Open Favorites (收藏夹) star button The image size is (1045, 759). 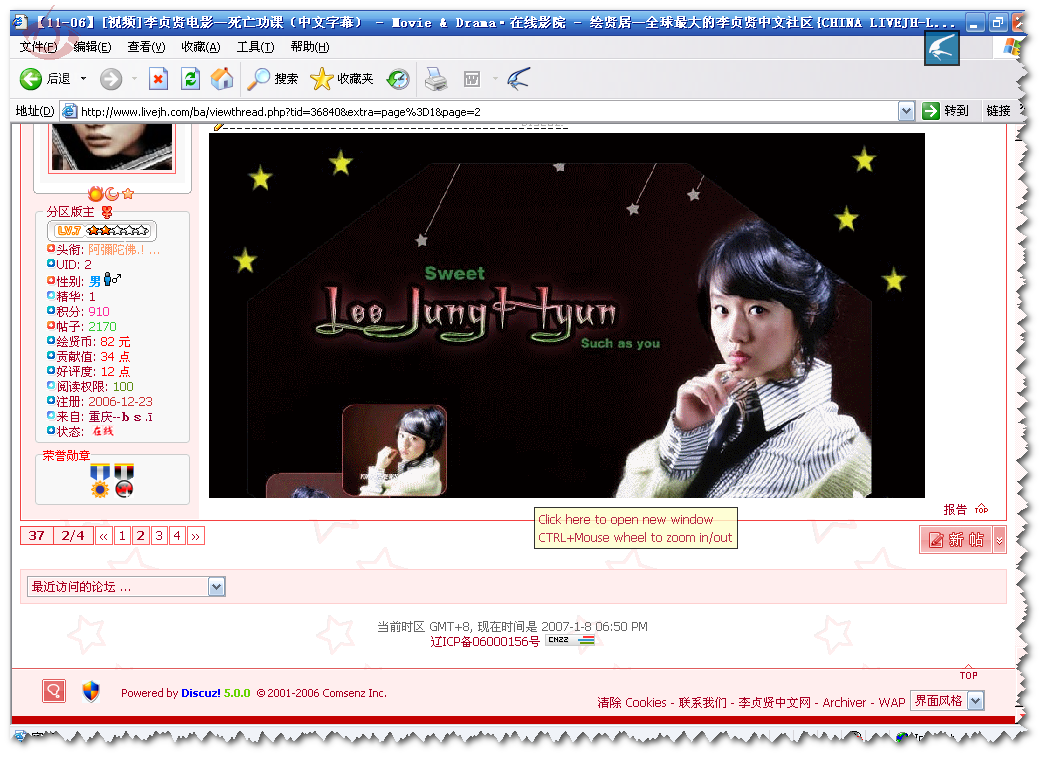tap(341, 79)
